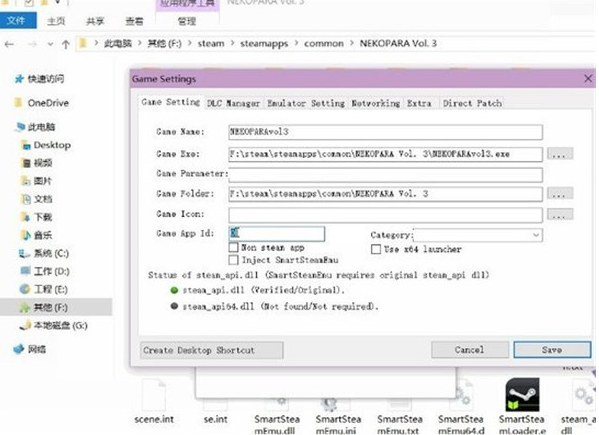Select the OneDrive folder icon in sidebar
This screenshot has height=435, width=599.
pos(18,102)
